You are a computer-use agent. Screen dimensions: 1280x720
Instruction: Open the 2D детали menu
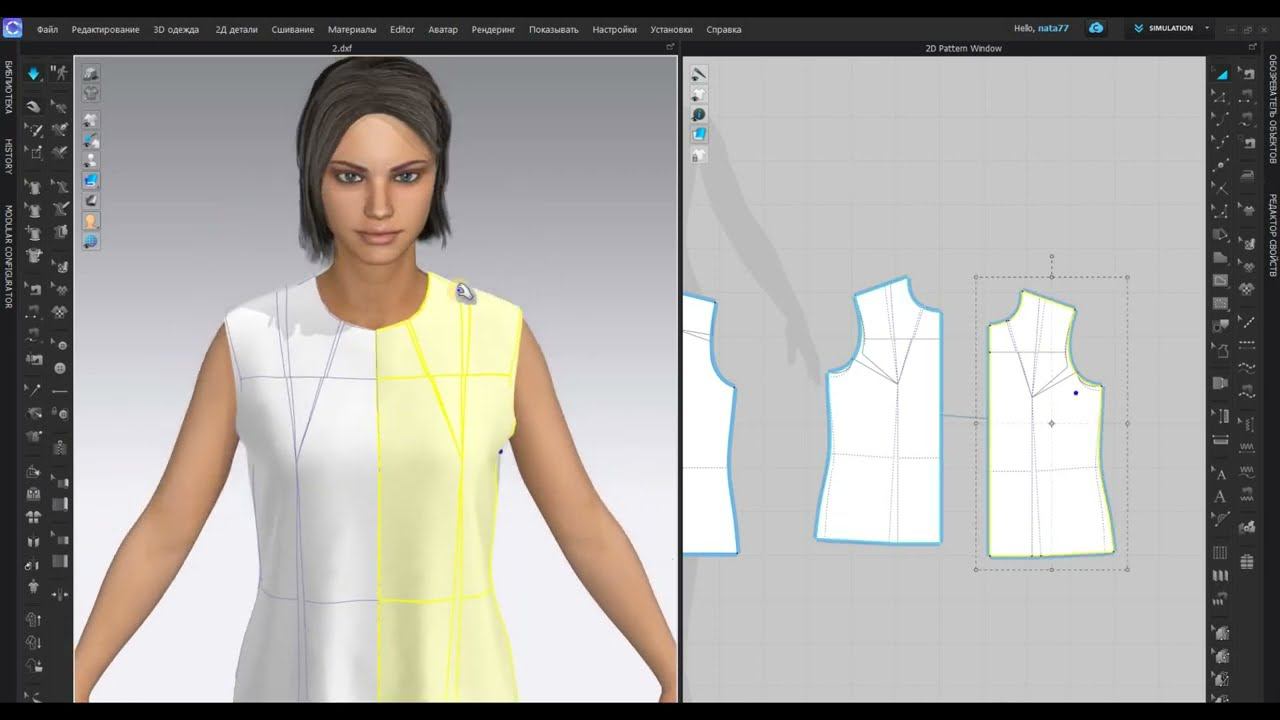(x=236, y=29)
